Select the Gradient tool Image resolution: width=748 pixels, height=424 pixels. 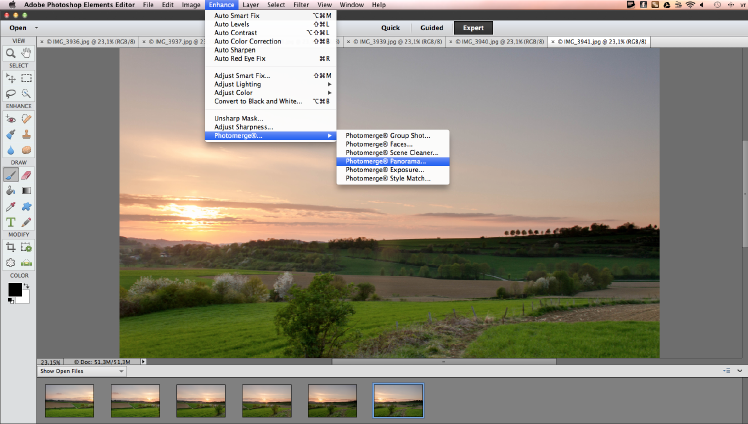[x=26, y=191]
